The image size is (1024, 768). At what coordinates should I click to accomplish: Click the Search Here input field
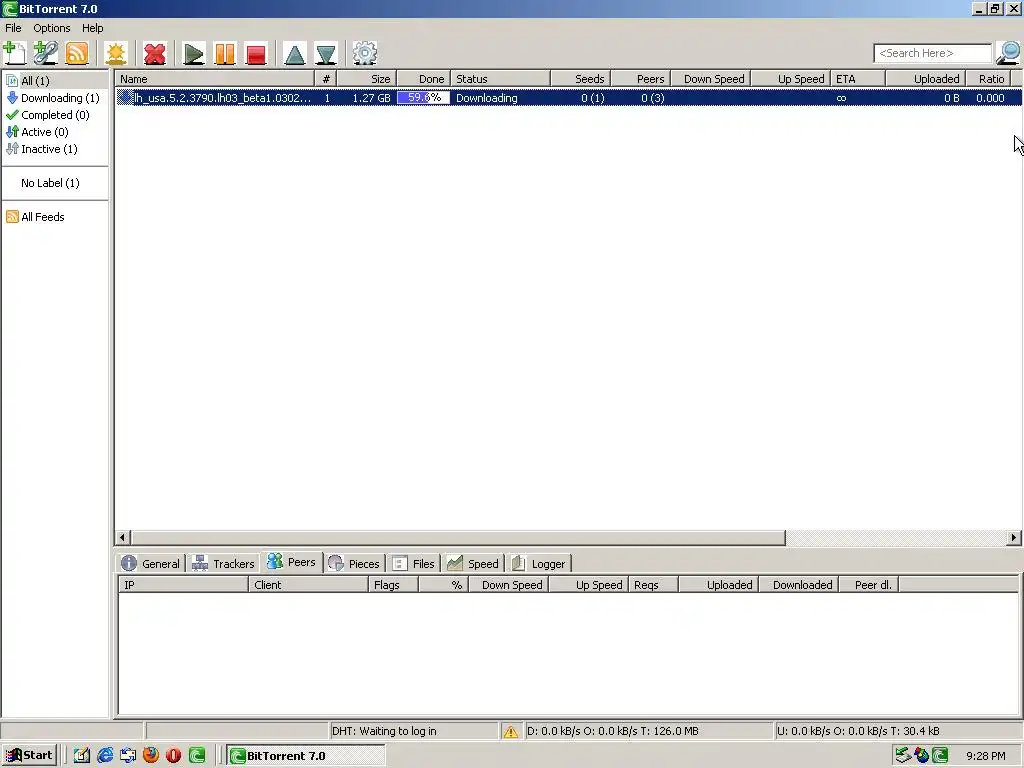[x=933, y=53]
